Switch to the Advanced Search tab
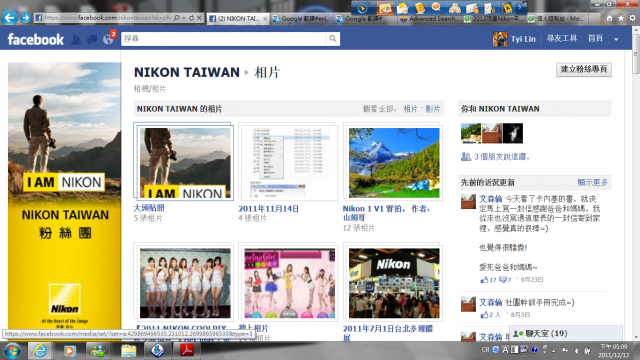 (430, 19)
